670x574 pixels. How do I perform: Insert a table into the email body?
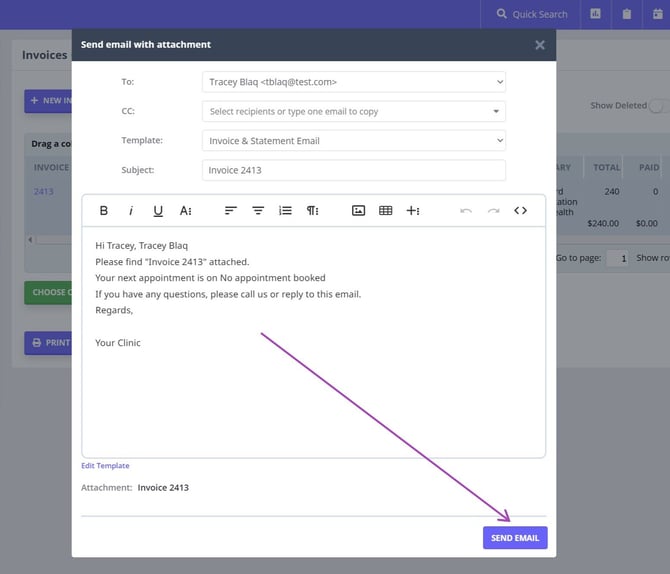(x=385, y=211)
